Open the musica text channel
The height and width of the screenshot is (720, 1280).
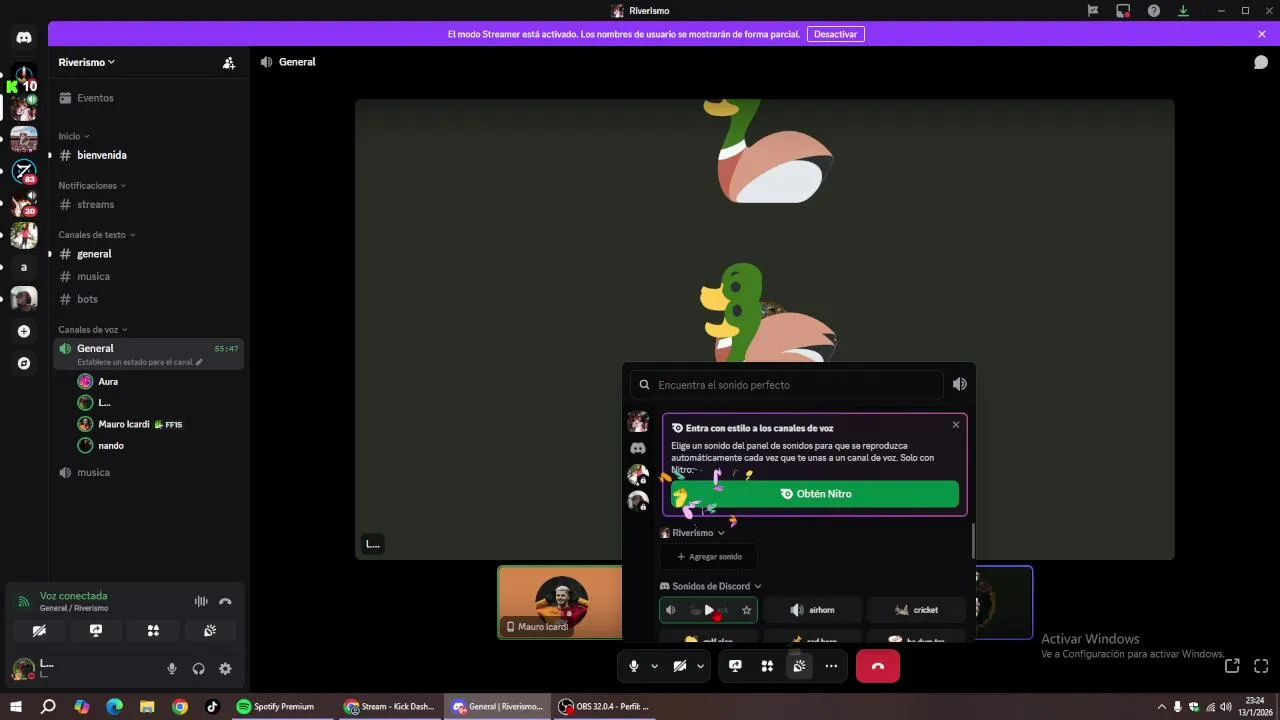[148, 276]
